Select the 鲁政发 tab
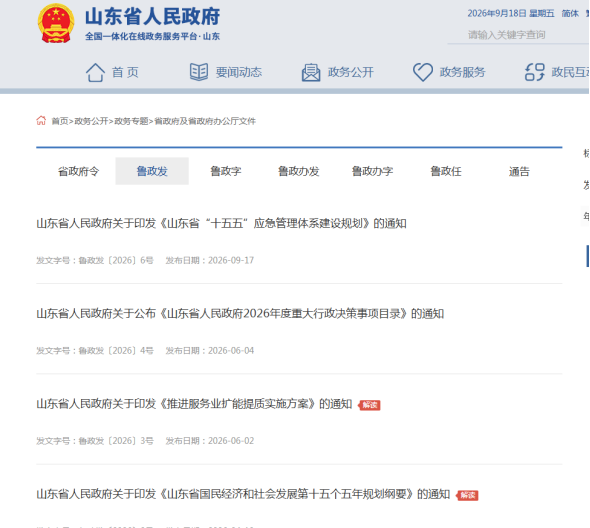The width and height of the screenshot is (590, 528). [x=152, y=171]
